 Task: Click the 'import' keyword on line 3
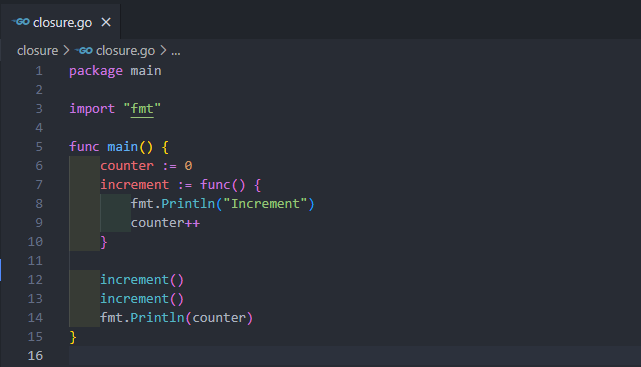click(x=92, y=109)
